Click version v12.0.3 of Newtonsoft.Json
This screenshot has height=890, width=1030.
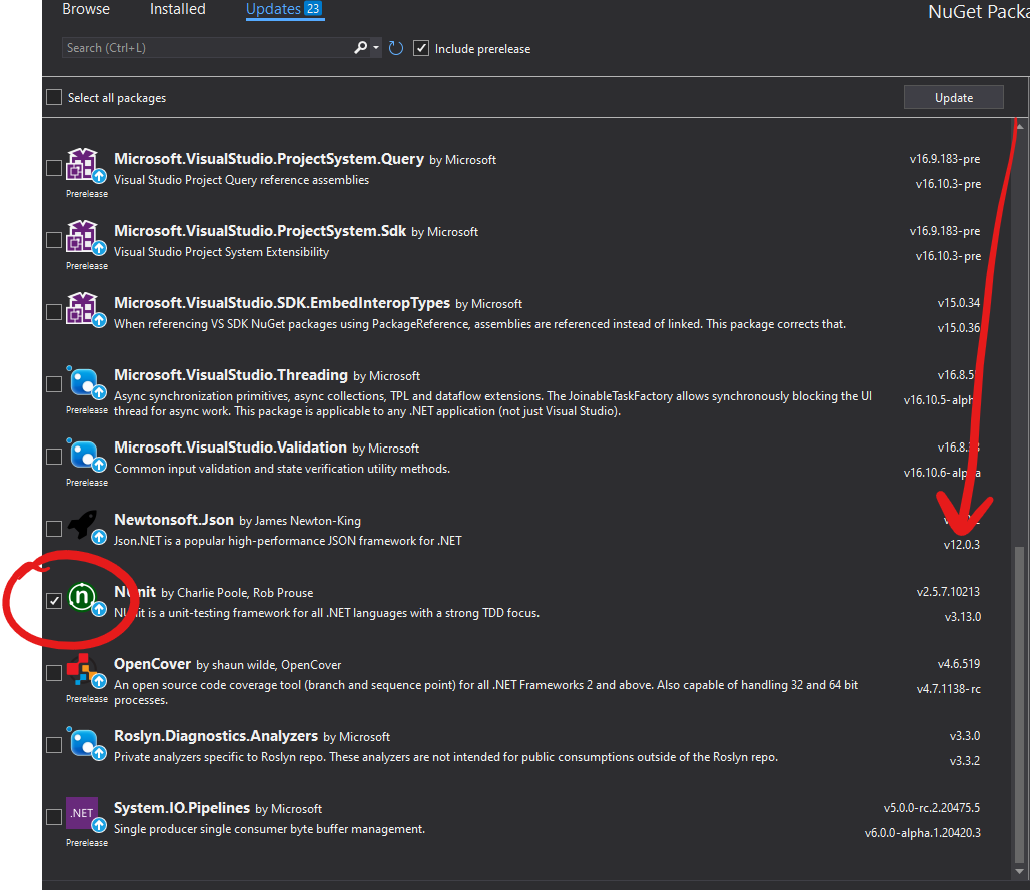pos(961,545)
